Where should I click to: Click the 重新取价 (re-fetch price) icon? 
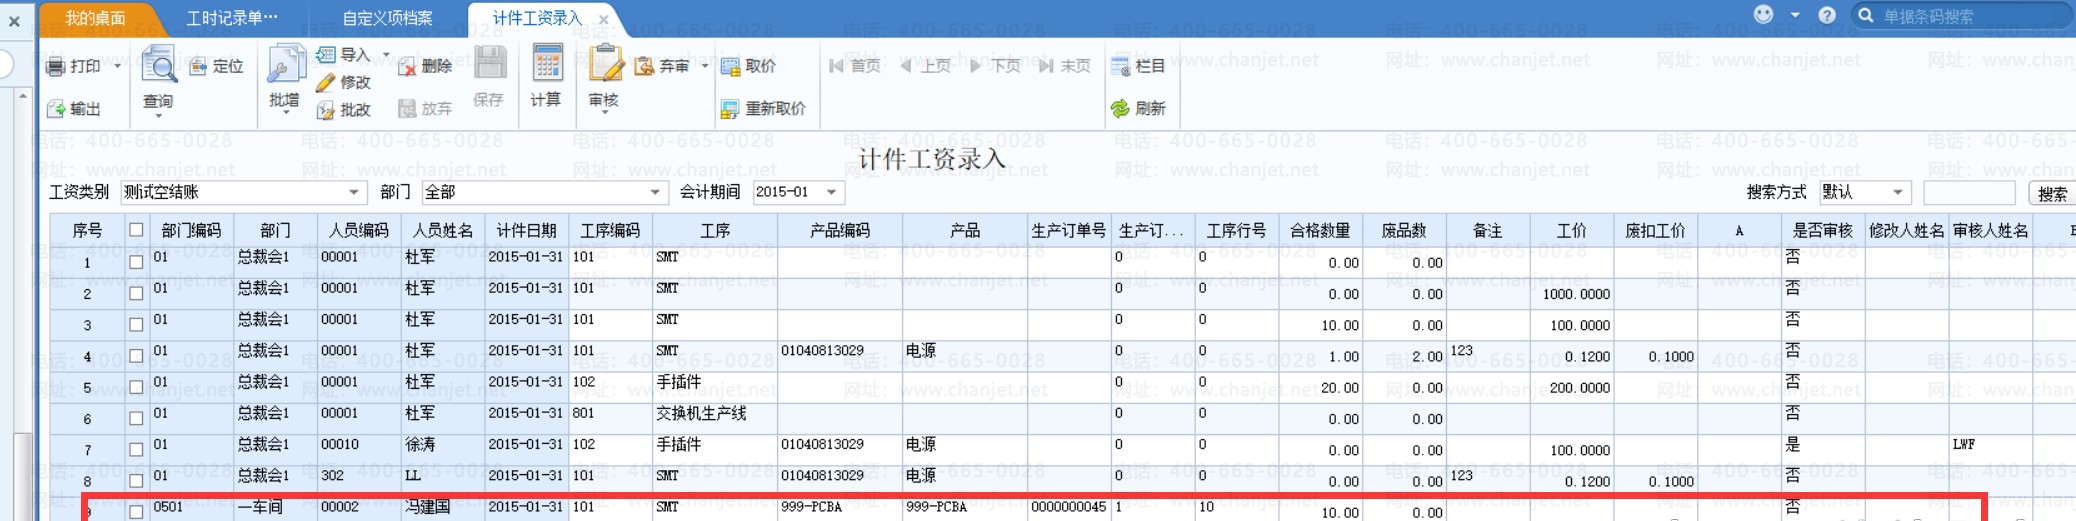pos(730,109)
